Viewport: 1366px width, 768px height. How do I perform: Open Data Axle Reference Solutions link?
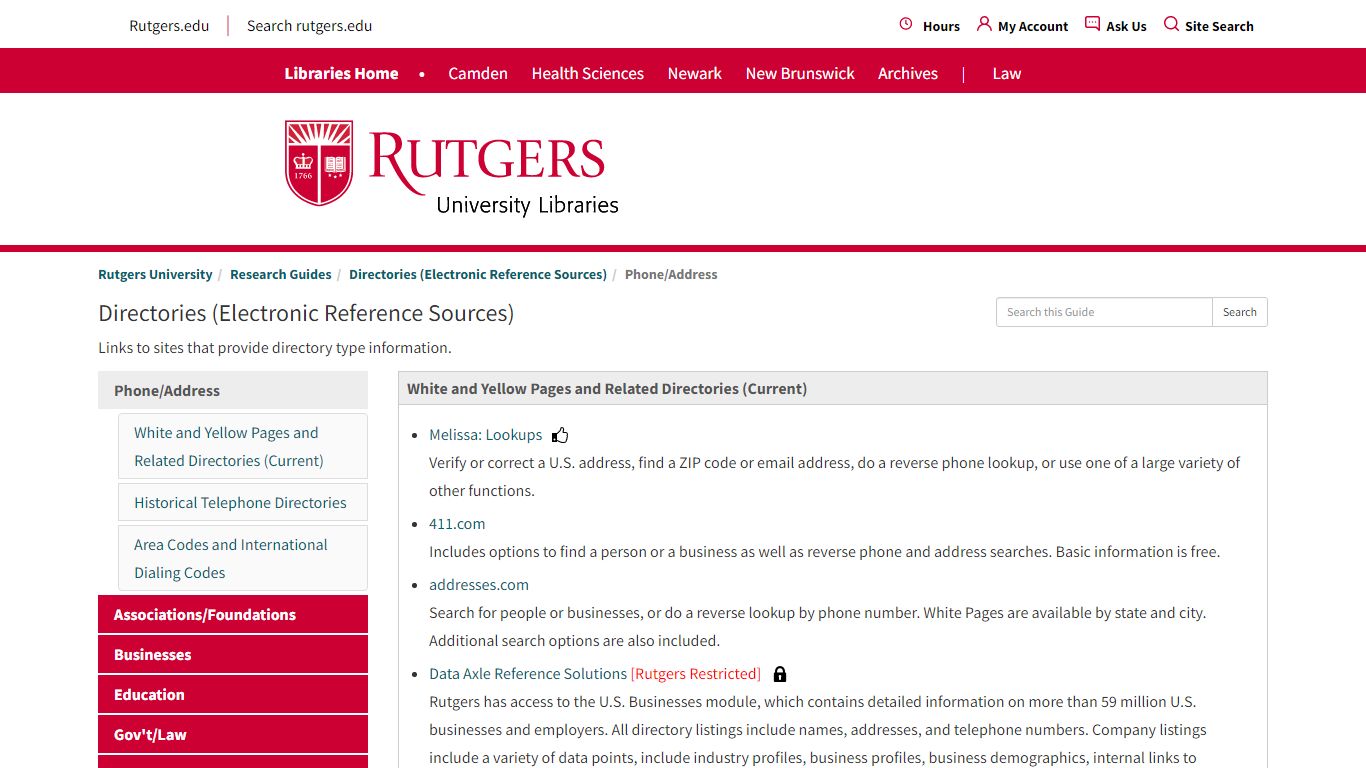coord(528,674)
